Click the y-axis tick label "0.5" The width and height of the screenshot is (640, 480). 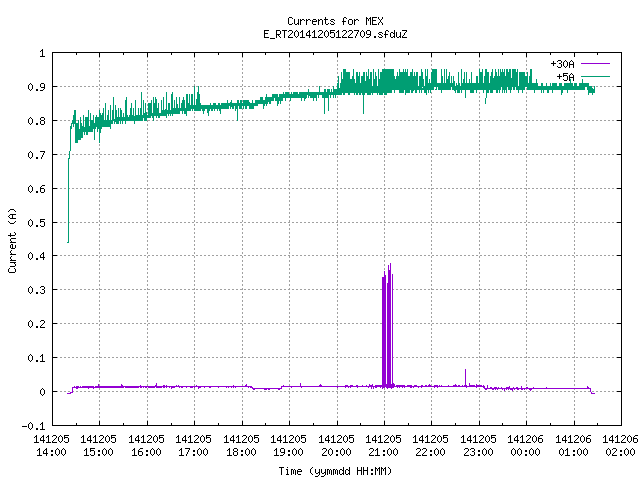tap(36, 222)
